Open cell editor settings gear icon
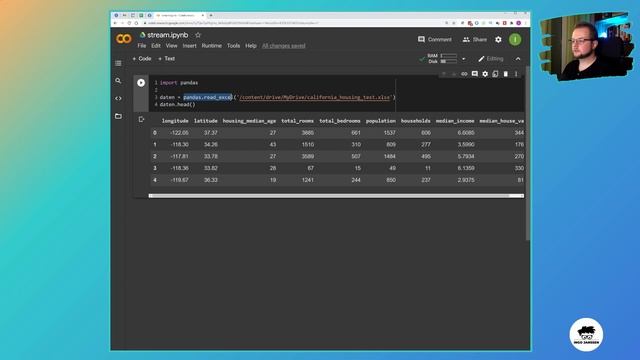640x360 pixels. (x=485, y=74)
